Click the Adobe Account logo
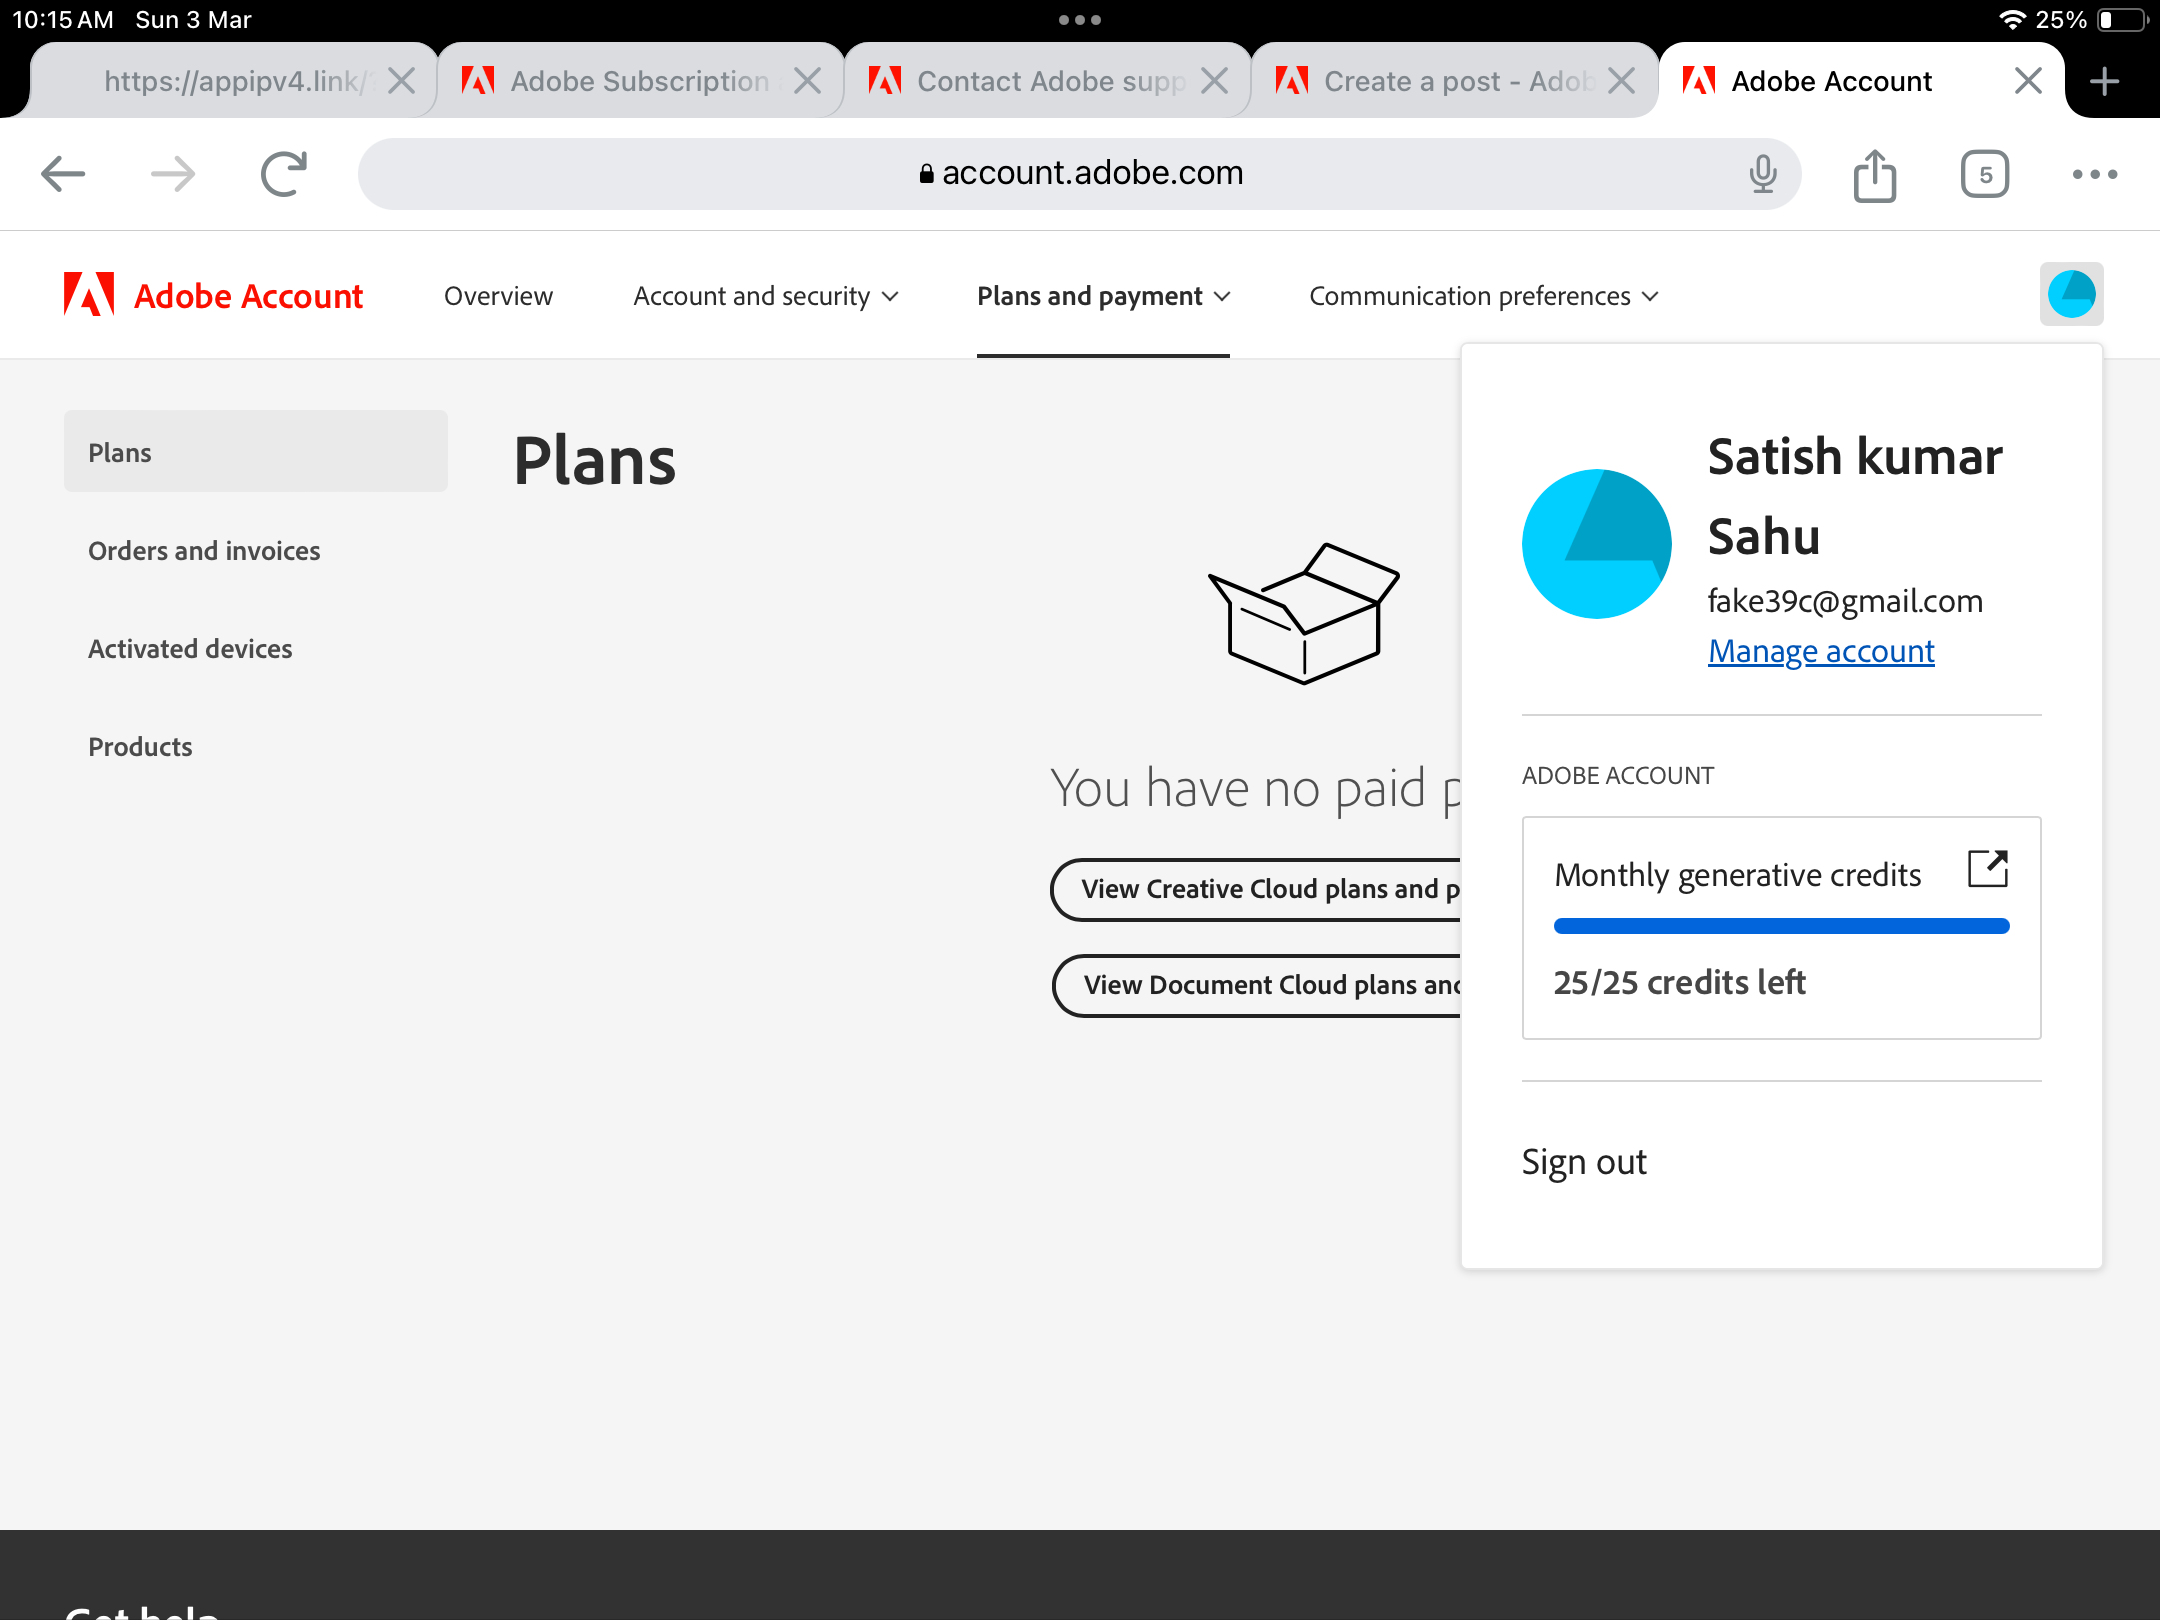This screenshot has height=1620, width=2160. pos(212,295)
